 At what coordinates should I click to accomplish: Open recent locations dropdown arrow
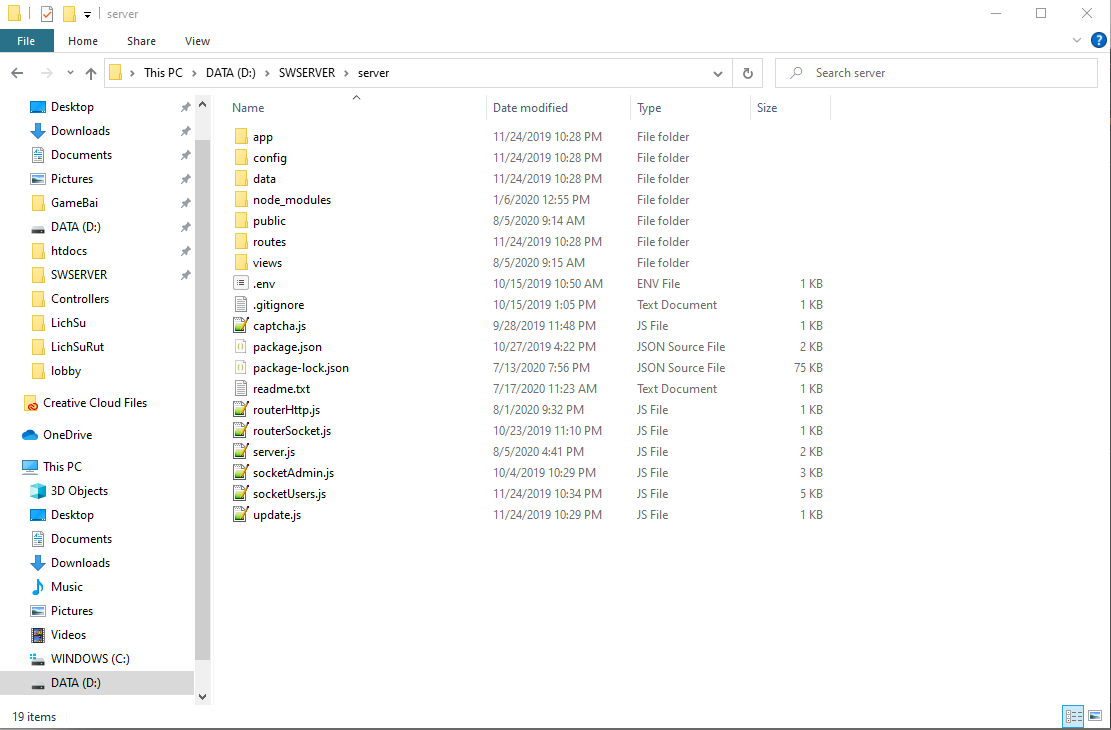70,73
